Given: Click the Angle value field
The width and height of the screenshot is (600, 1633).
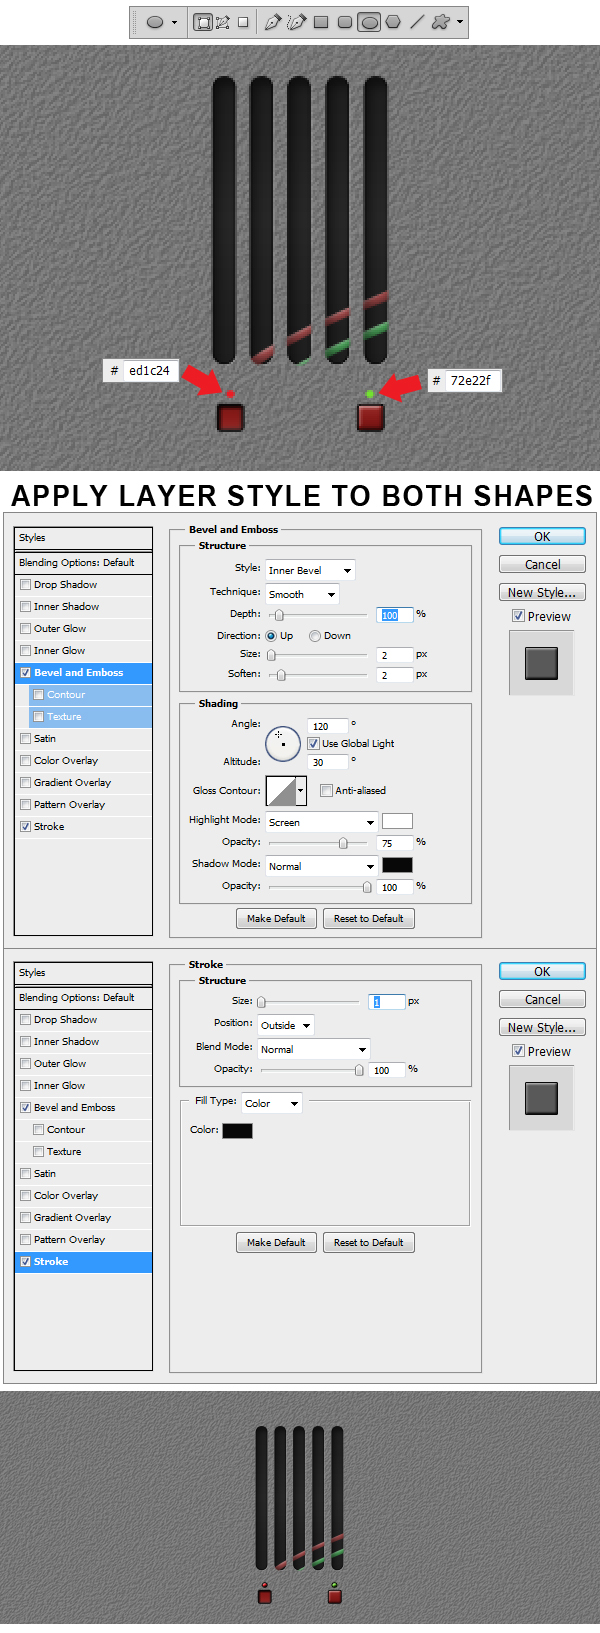Looking at the screenshot, I should pos(328,726).
